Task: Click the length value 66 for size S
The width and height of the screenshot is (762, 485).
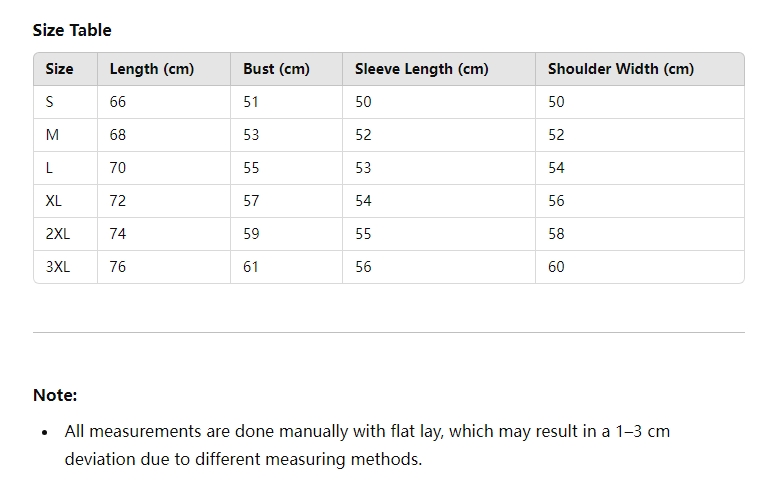Action: tap(118, 102)
